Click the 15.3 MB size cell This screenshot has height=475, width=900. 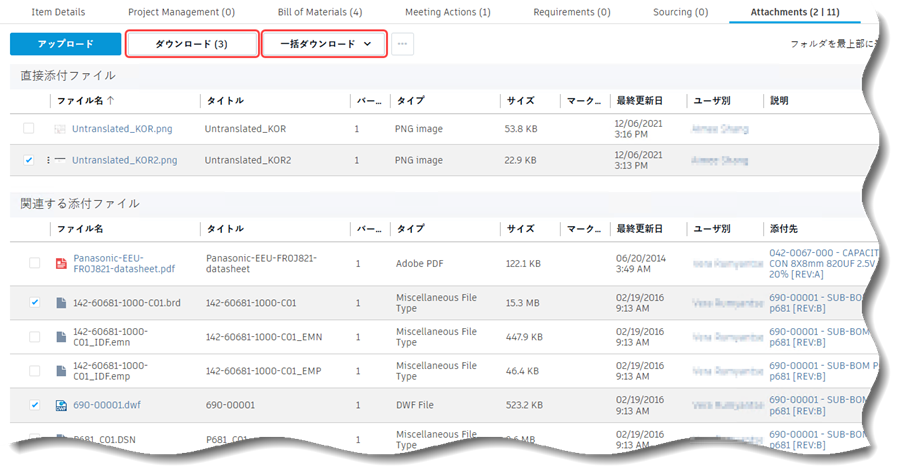(x=522, y=303)
